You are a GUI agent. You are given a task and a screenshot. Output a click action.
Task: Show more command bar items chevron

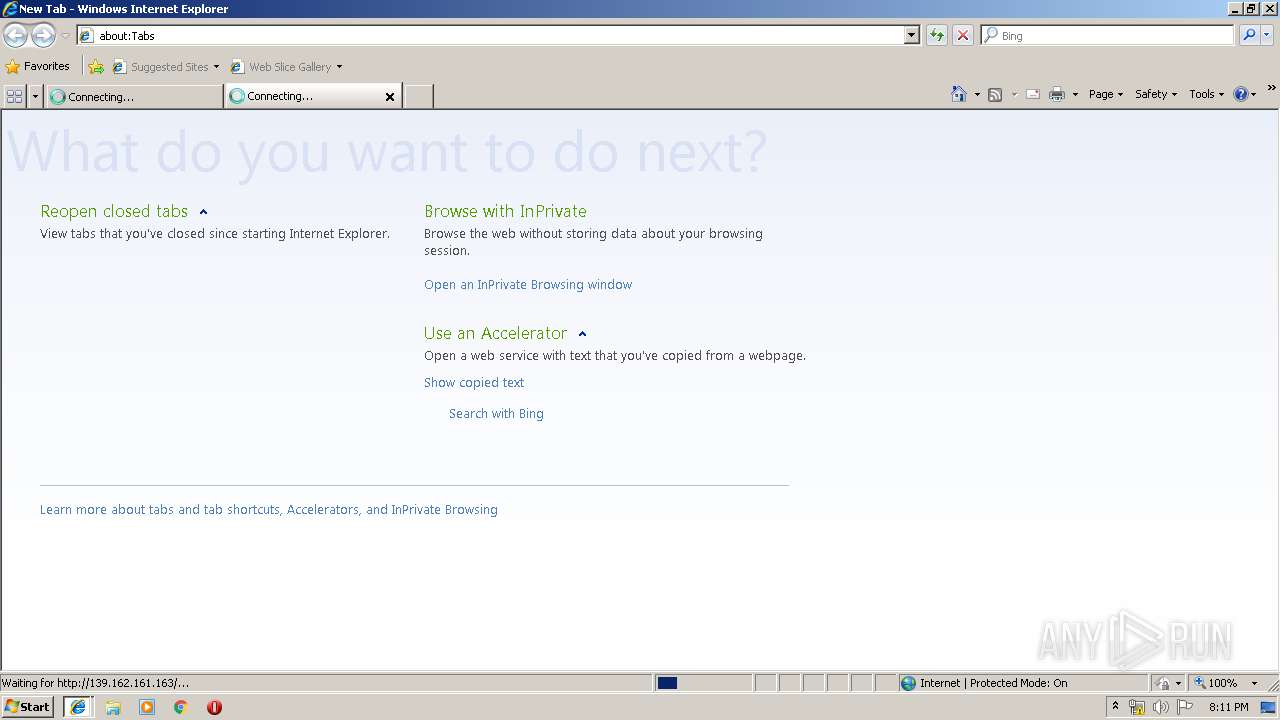(1271, 88)
